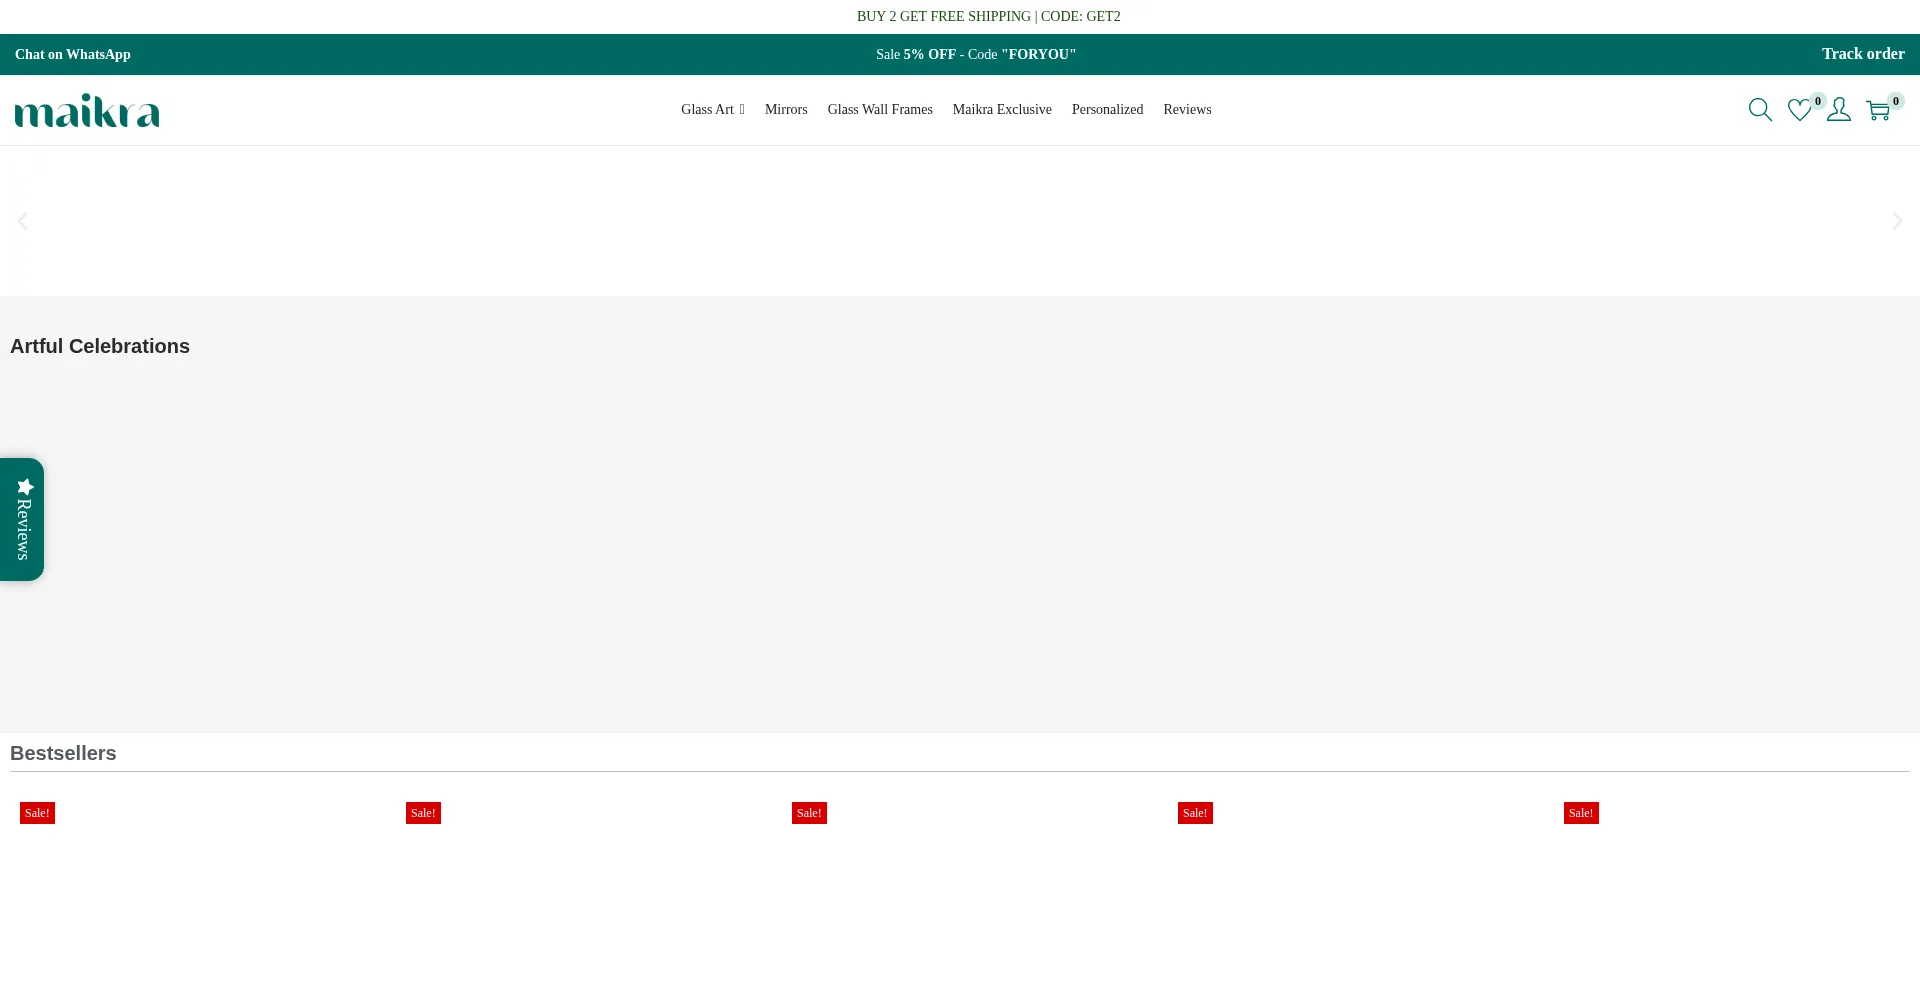Click the Chat on WhatsApp link

click(x=73, y=54)
